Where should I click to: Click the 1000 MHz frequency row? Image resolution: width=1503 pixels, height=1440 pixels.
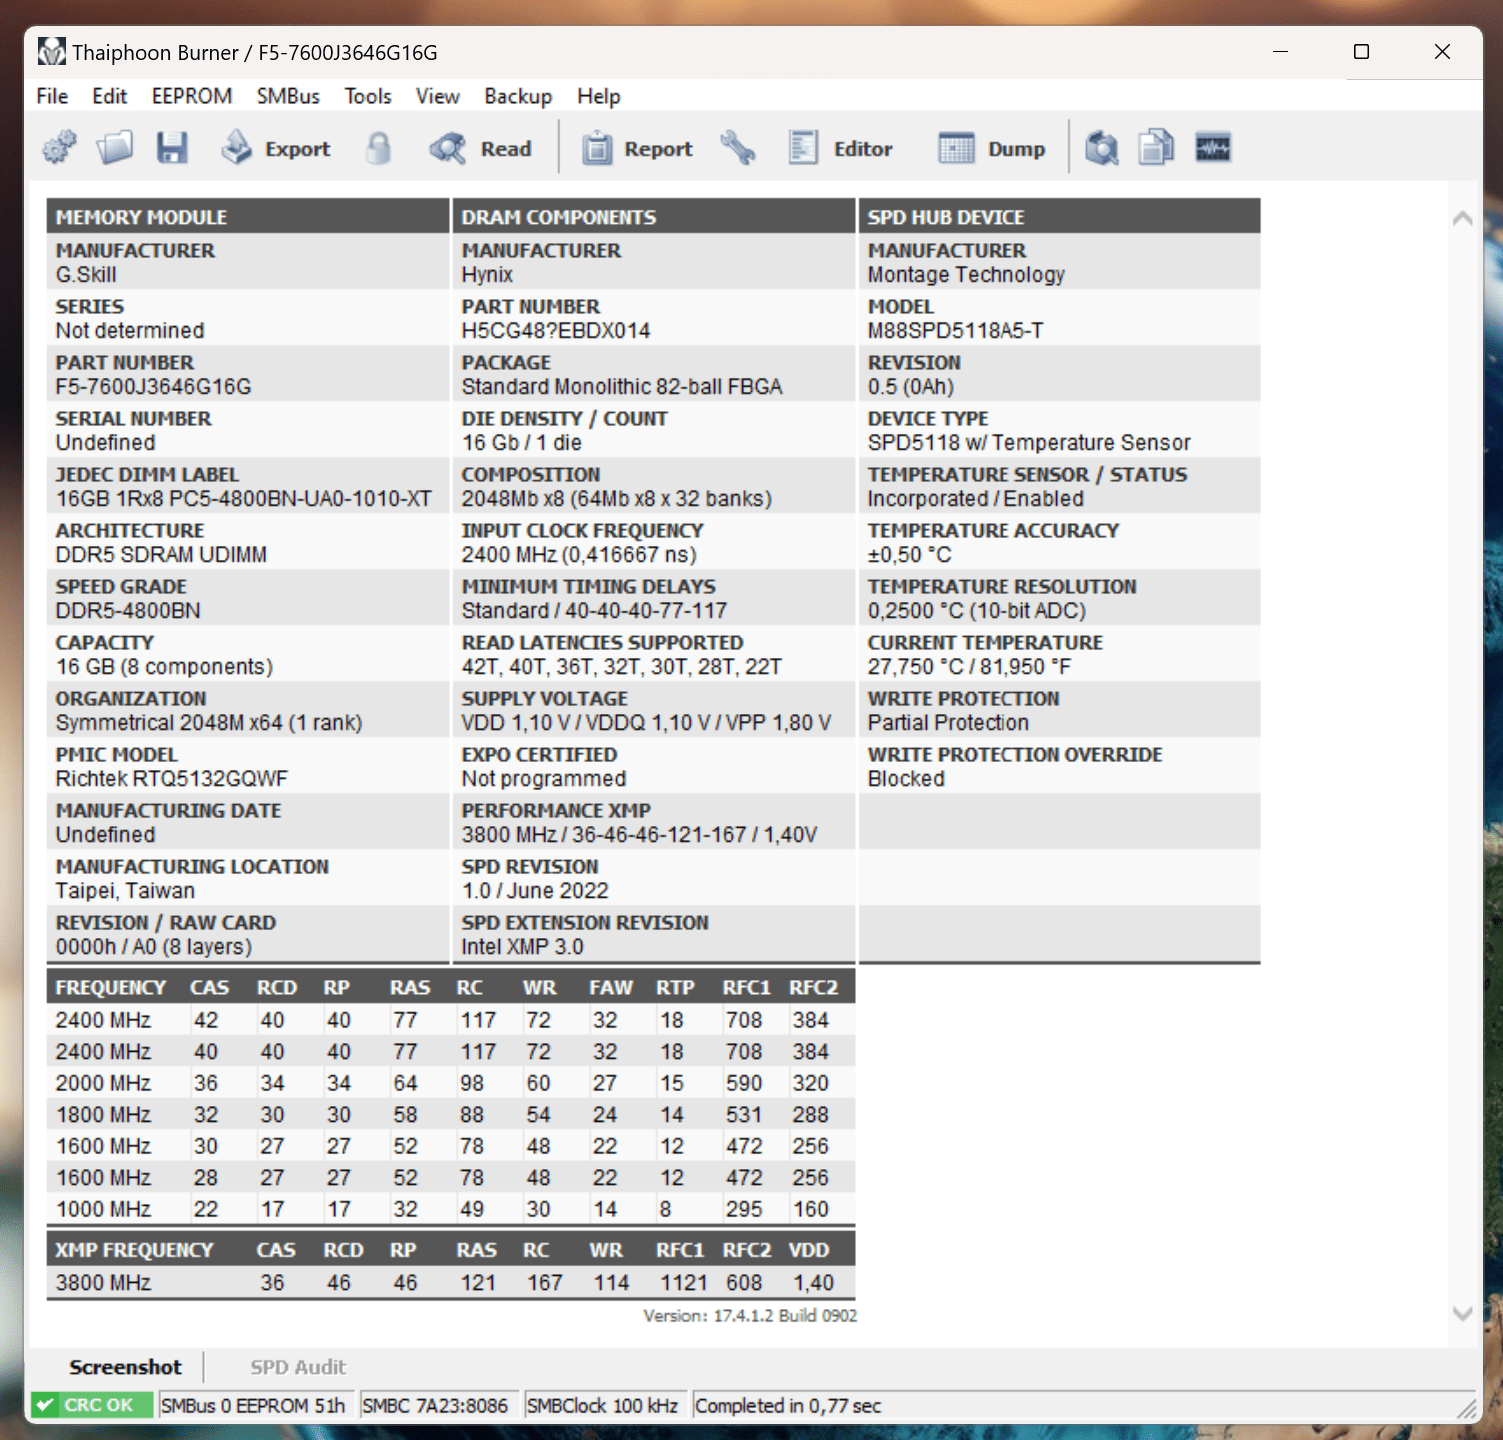pos(450,1209)
